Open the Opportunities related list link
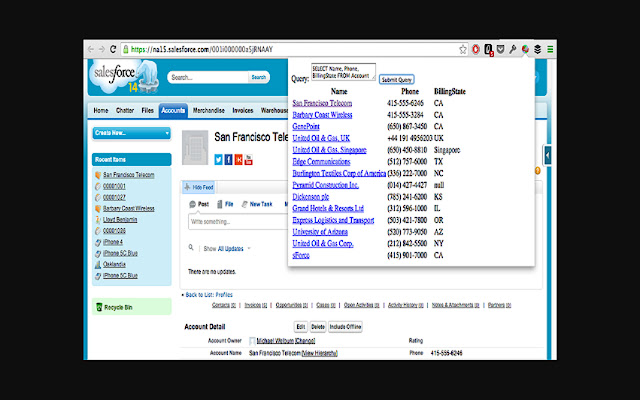 pos(291,305)
